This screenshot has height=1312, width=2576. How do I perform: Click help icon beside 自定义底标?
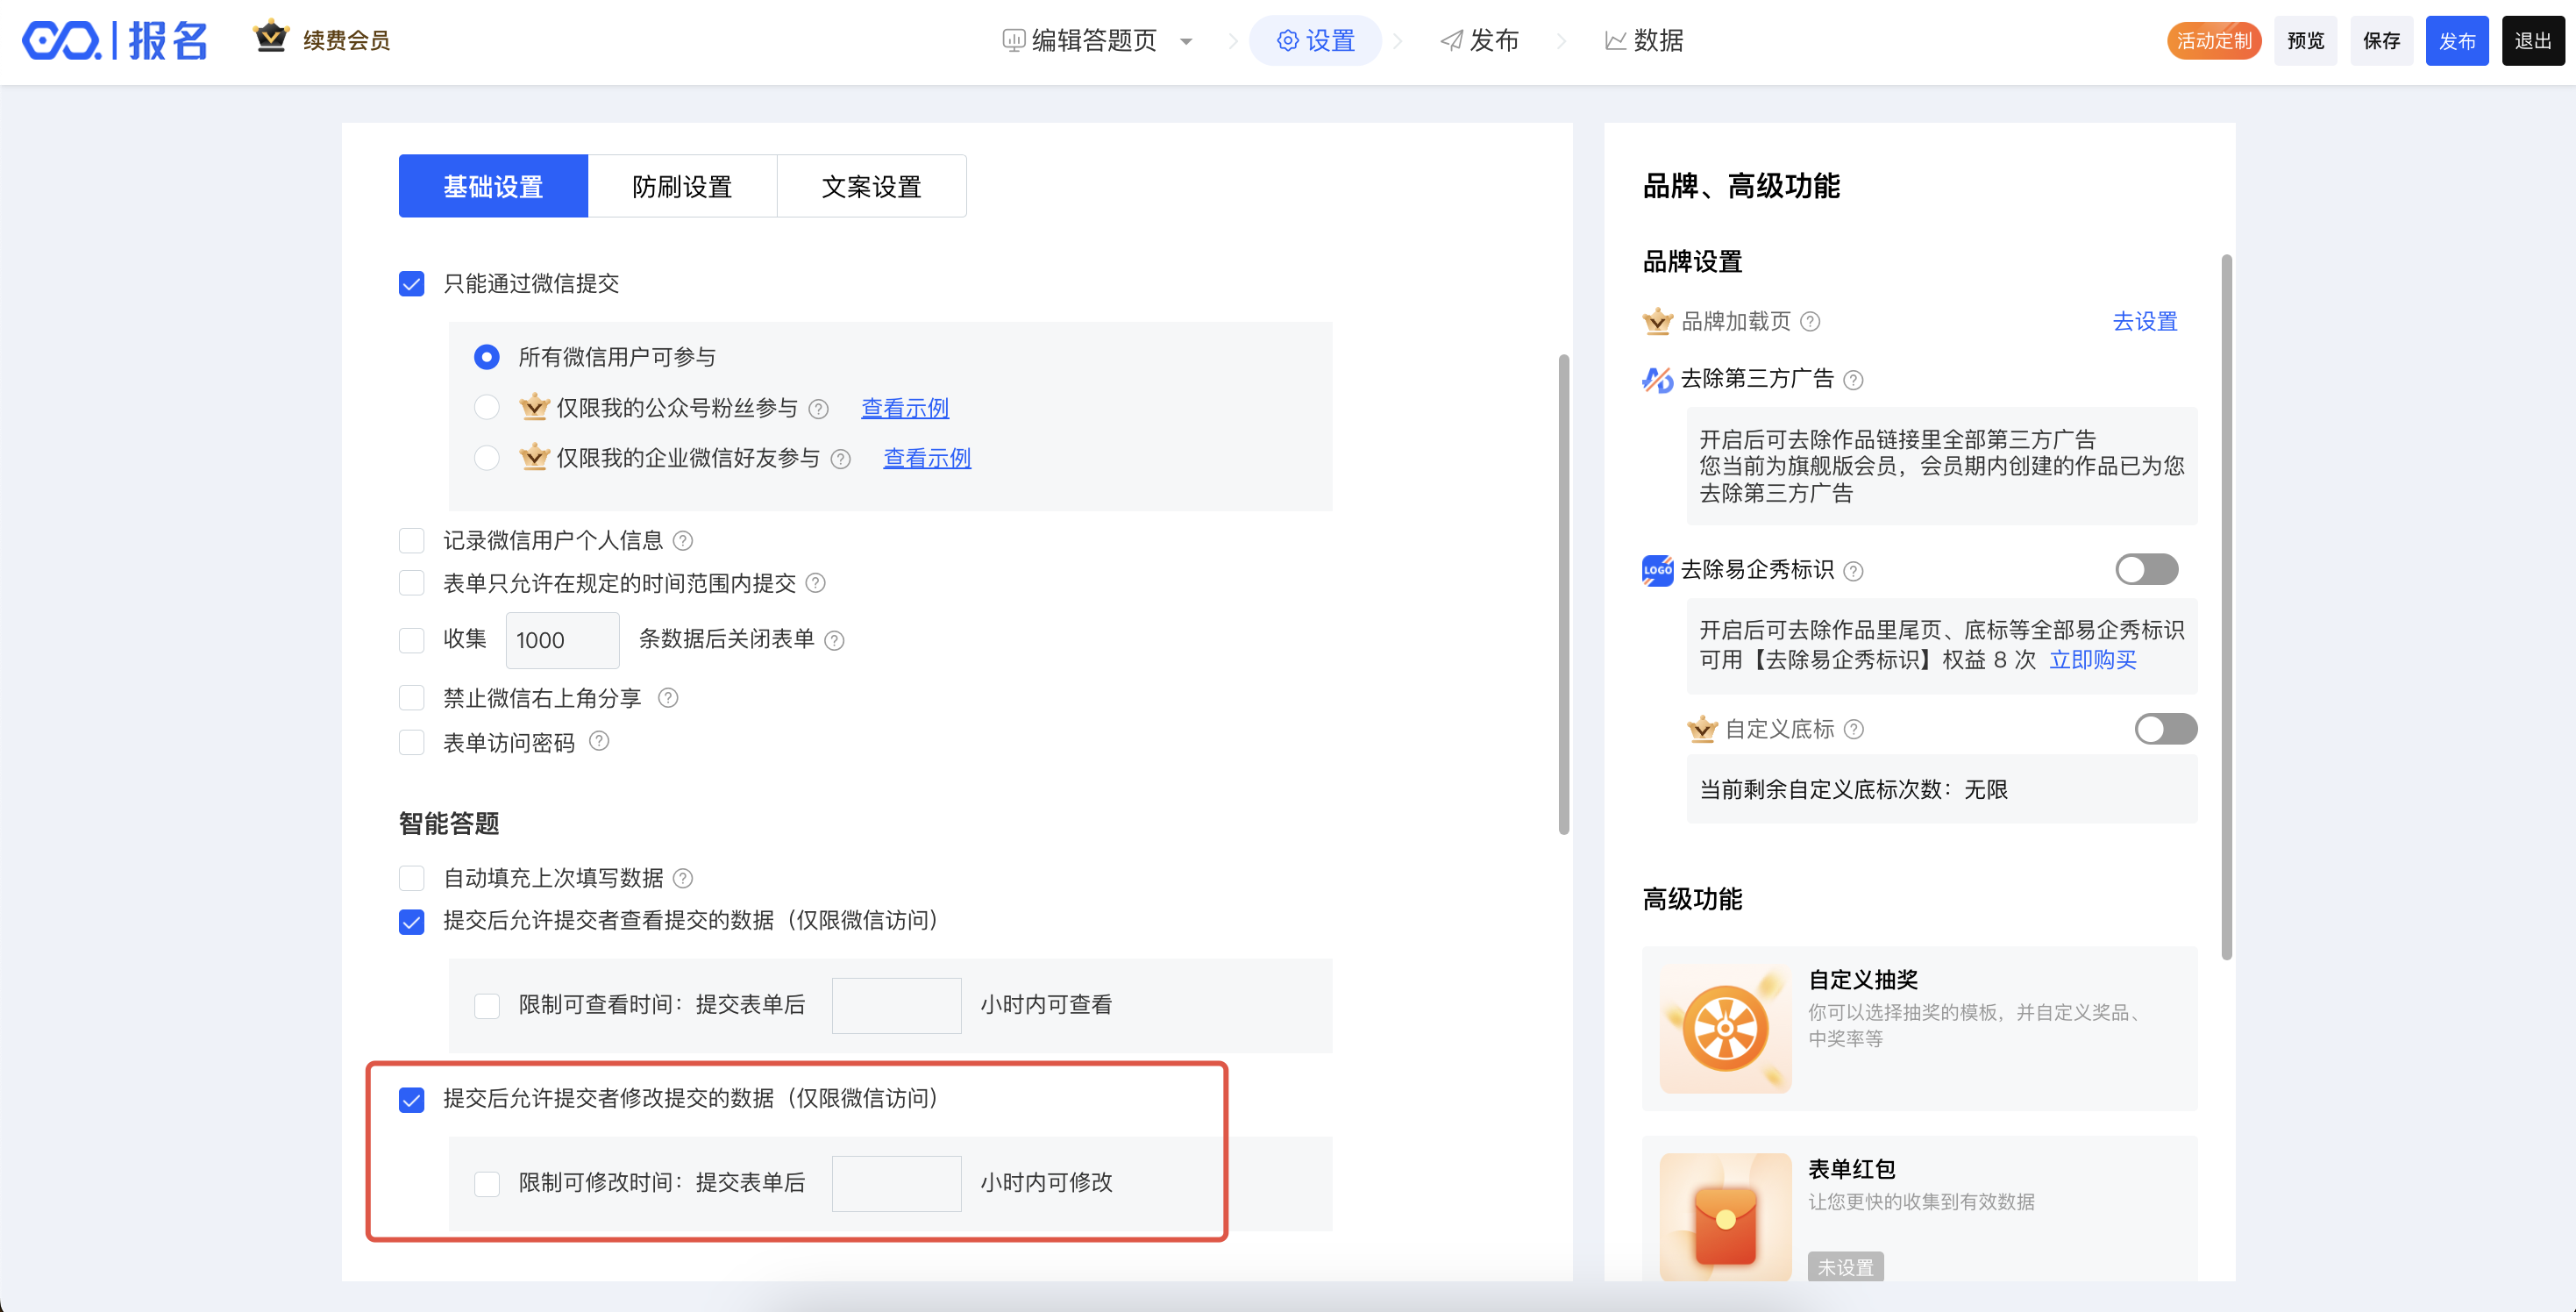pyautogui.click(x=1854, y=729)
